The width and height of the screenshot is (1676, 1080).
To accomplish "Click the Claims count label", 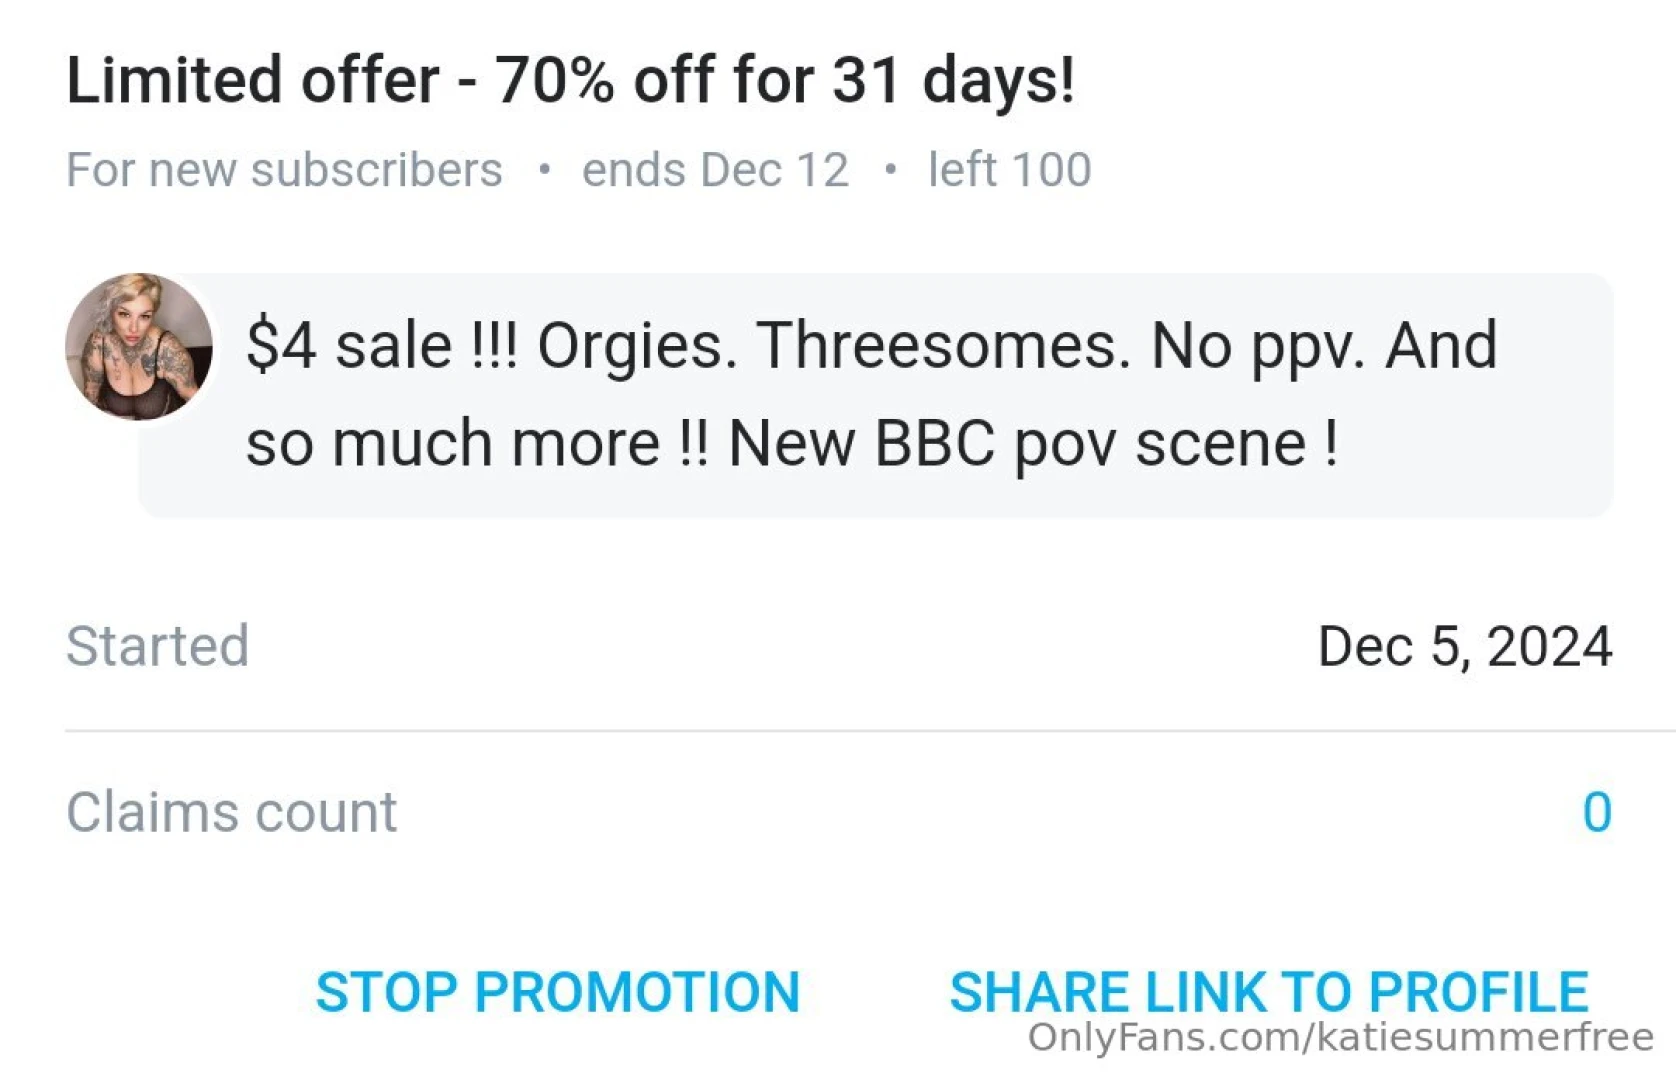I will 231,812.
